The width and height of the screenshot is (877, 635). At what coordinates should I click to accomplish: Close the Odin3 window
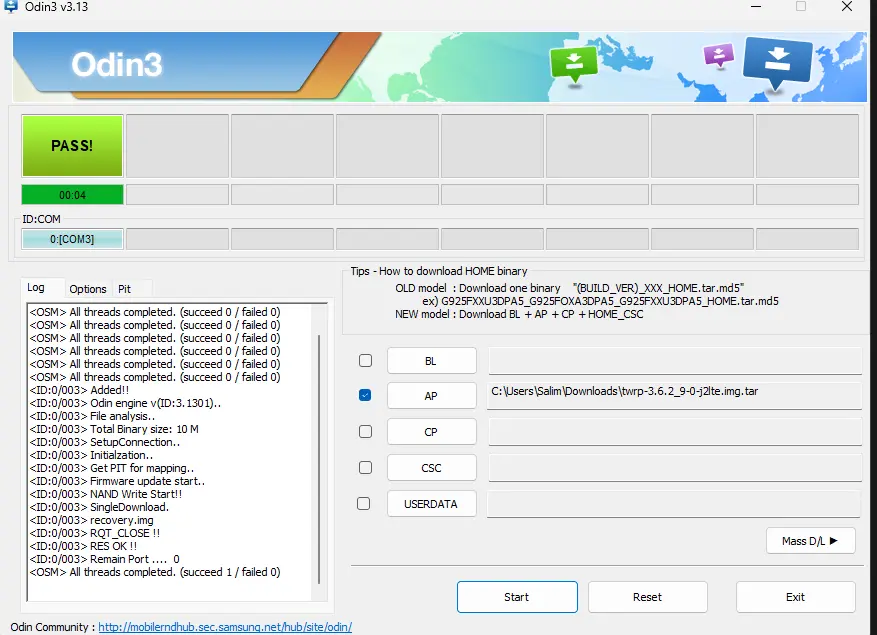[847, 7]
